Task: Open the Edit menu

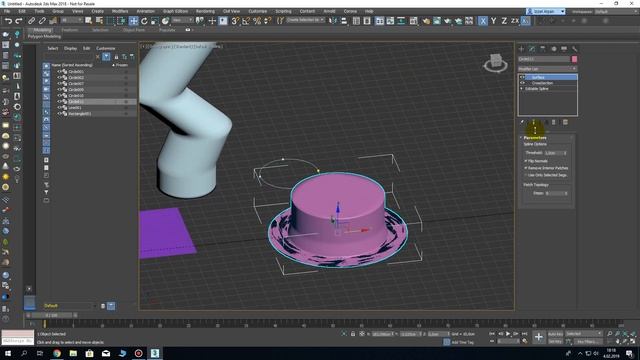Action: click(x=22, y=11)
